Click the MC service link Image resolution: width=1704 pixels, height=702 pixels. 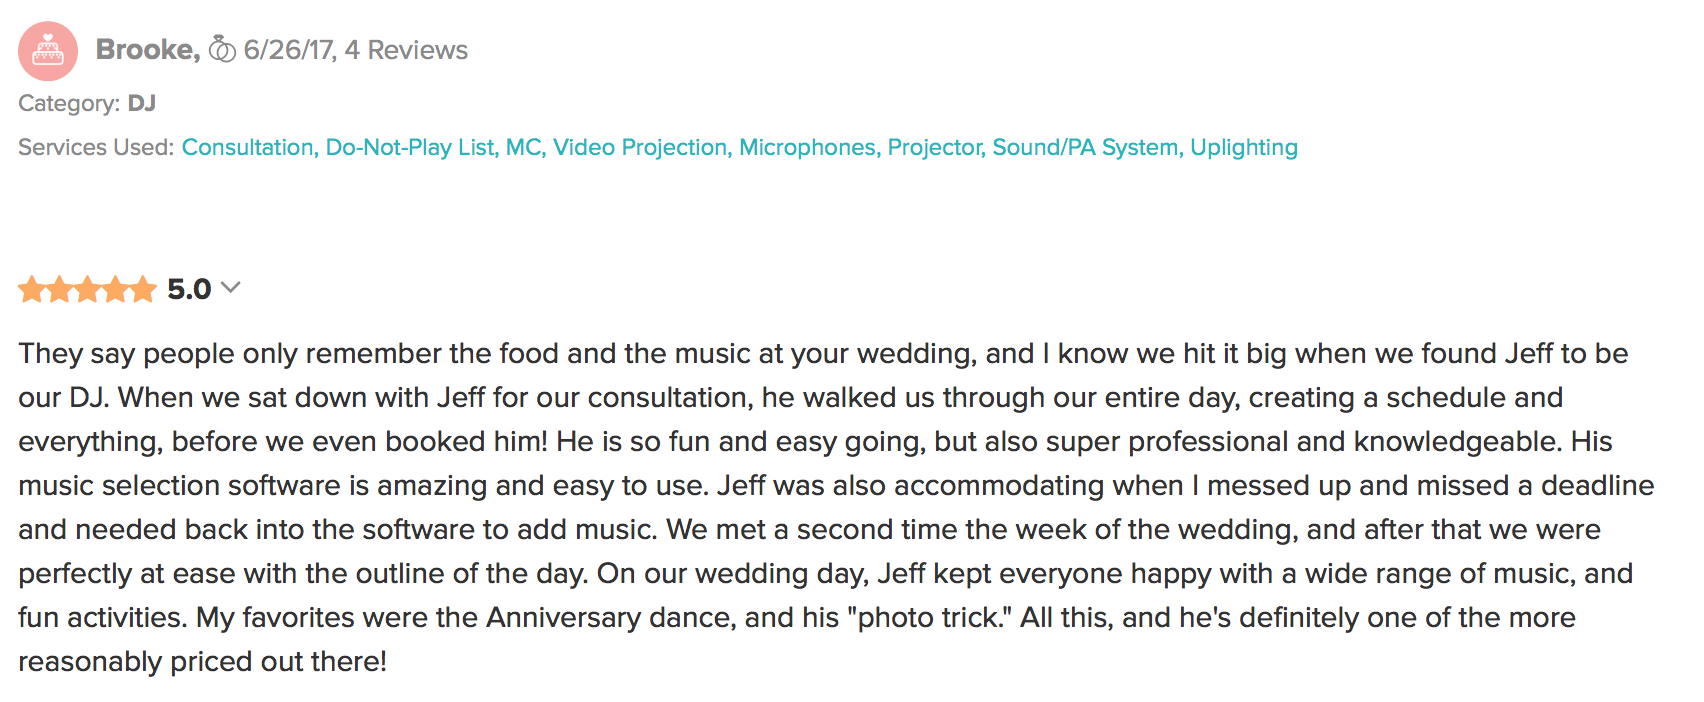click(526, 147)
